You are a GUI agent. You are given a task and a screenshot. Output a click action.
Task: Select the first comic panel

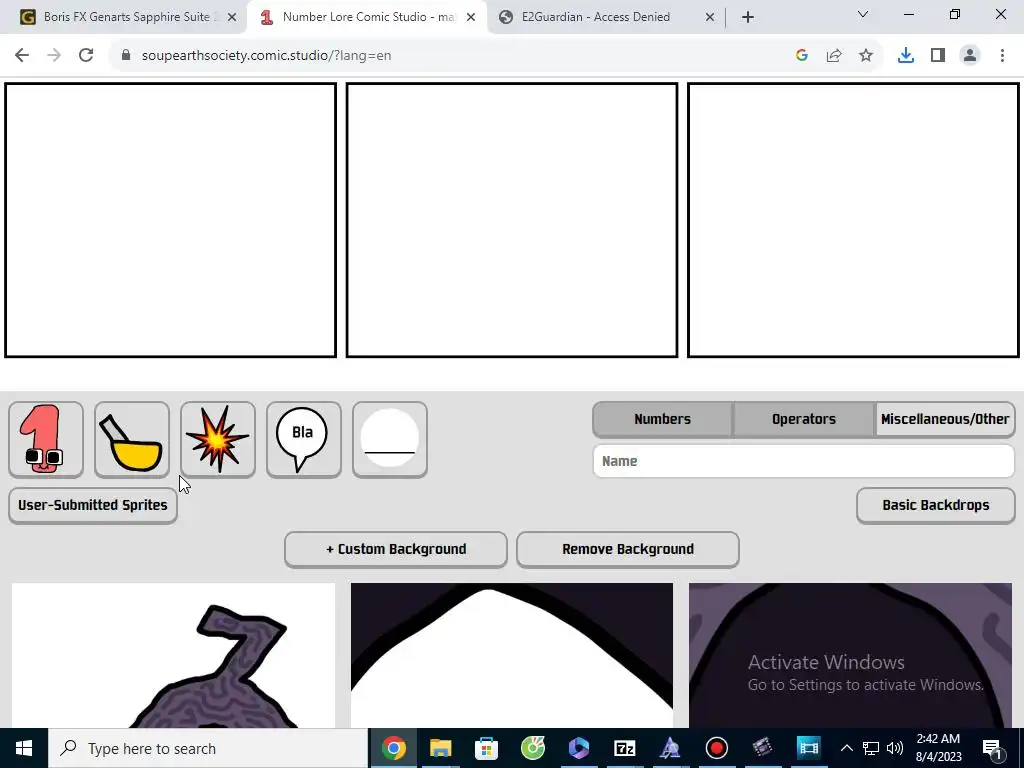pos(170,220)
